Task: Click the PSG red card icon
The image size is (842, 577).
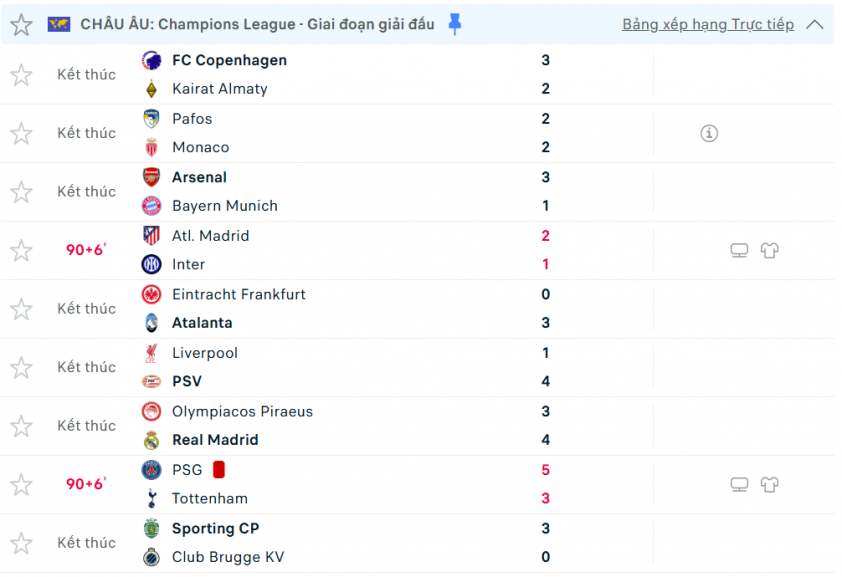Action: (219, 470)
